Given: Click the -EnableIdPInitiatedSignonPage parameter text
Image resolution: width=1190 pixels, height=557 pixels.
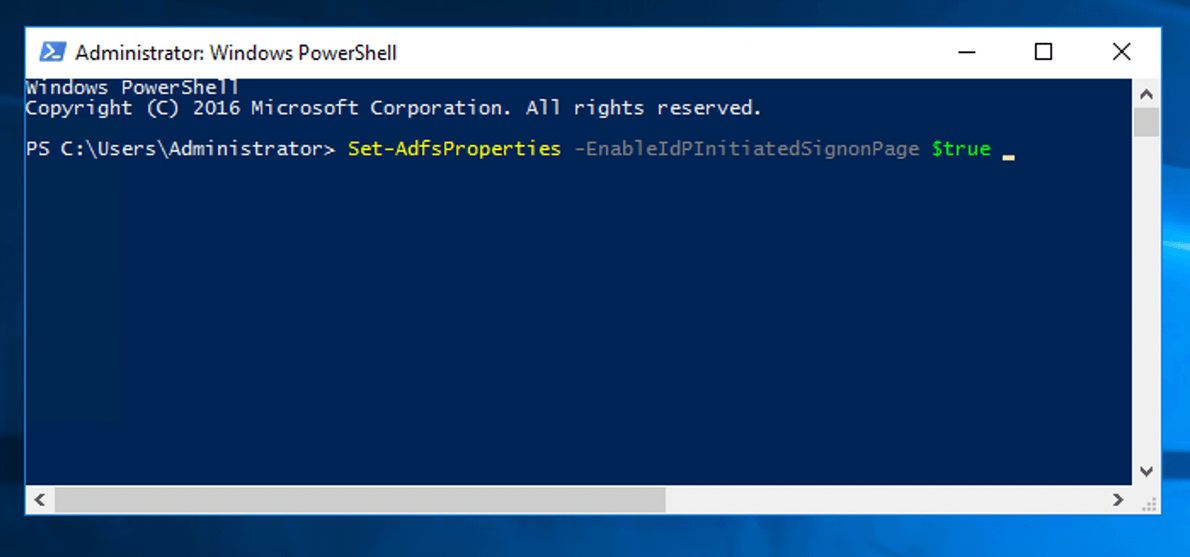Looking at the screenshot, I should pos(746,149).
